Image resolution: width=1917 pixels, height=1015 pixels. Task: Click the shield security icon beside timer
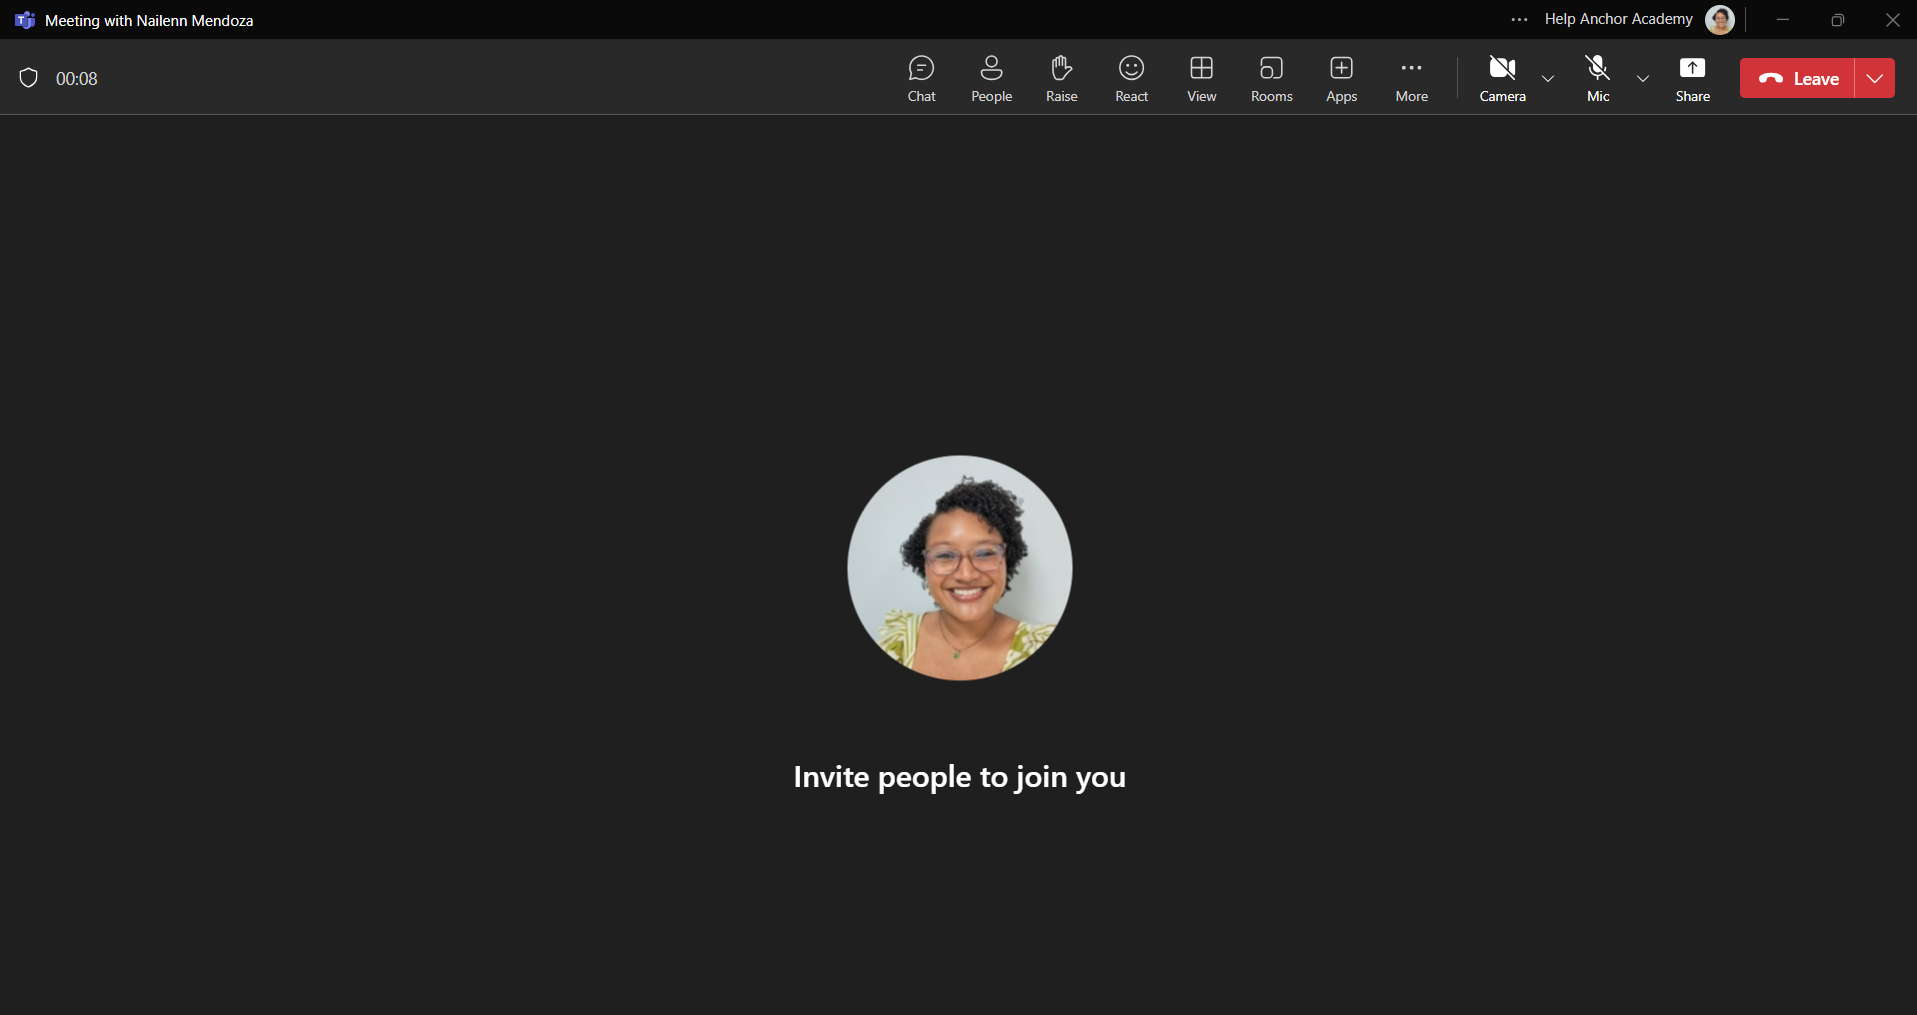tap(29, 78)
